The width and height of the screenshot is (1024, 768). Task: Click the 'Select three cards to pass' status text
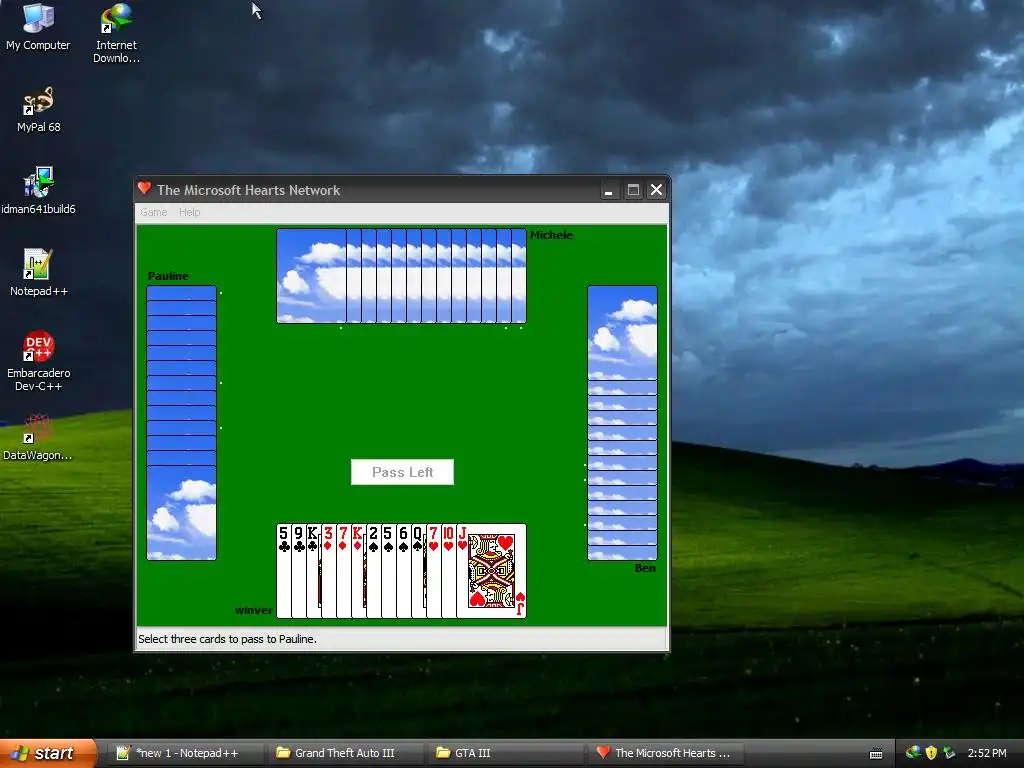[227, 639]
